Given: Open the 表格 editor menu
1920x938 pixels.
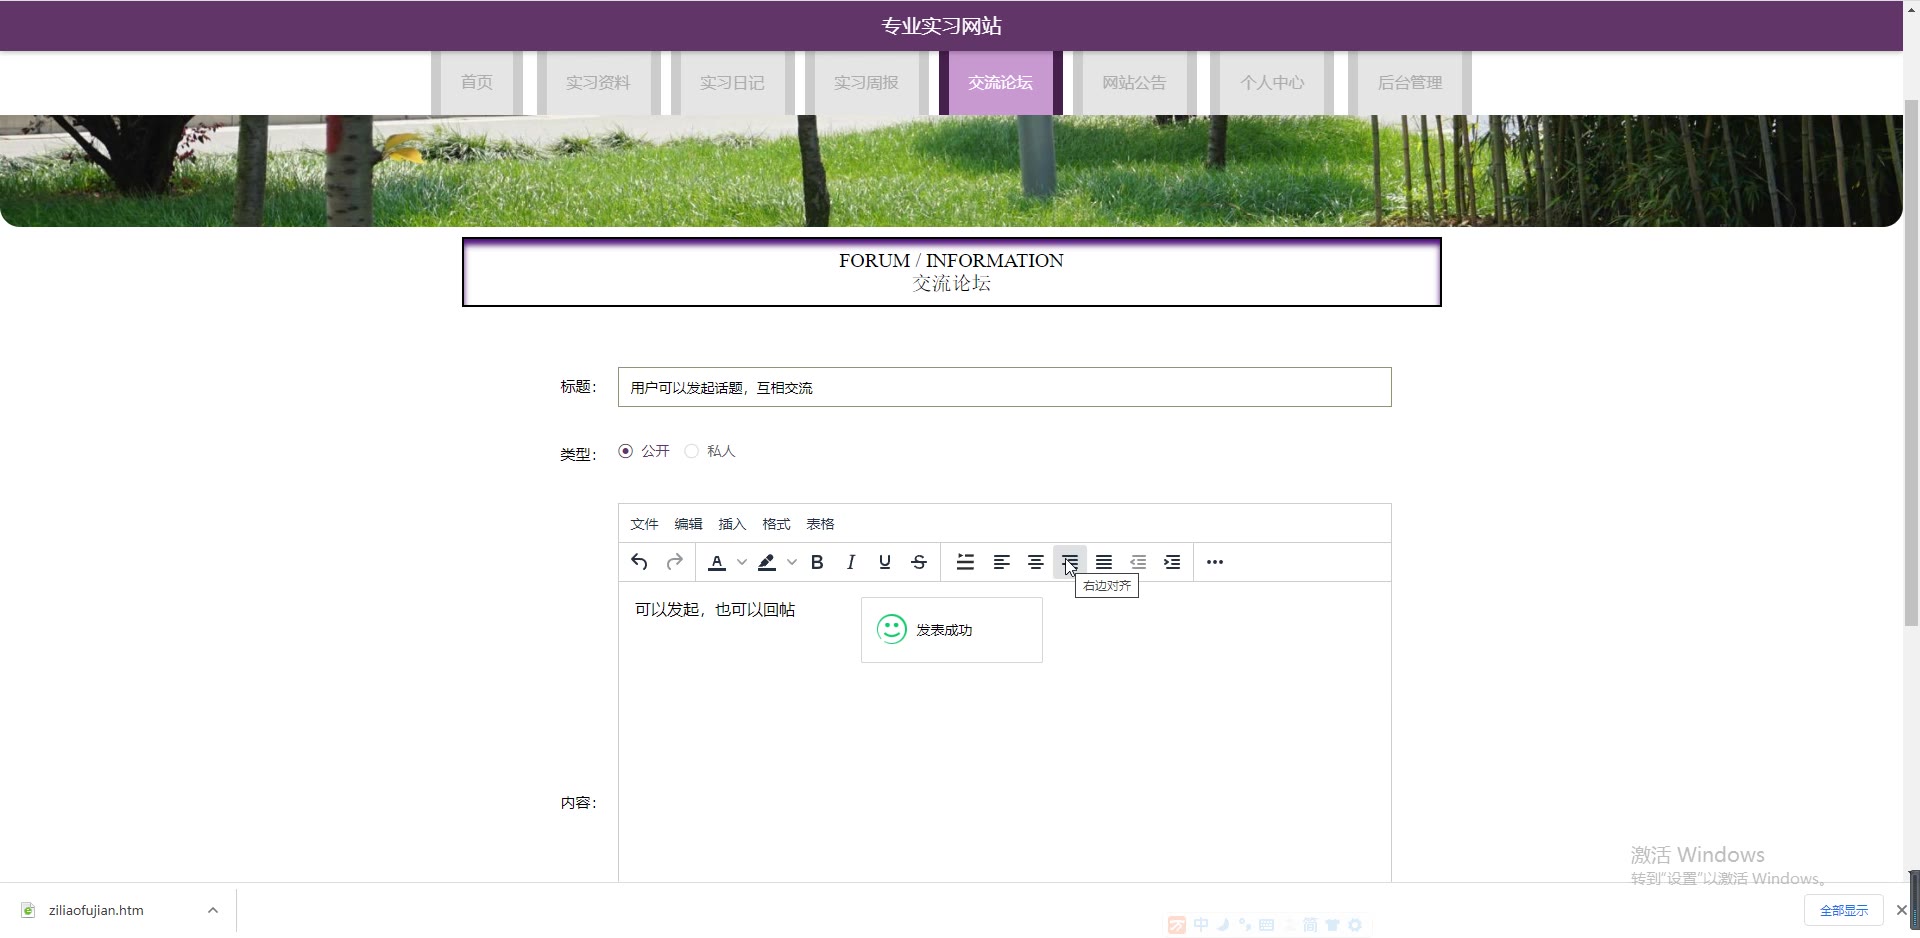Looking at the screenshot, I should point(820,524).
